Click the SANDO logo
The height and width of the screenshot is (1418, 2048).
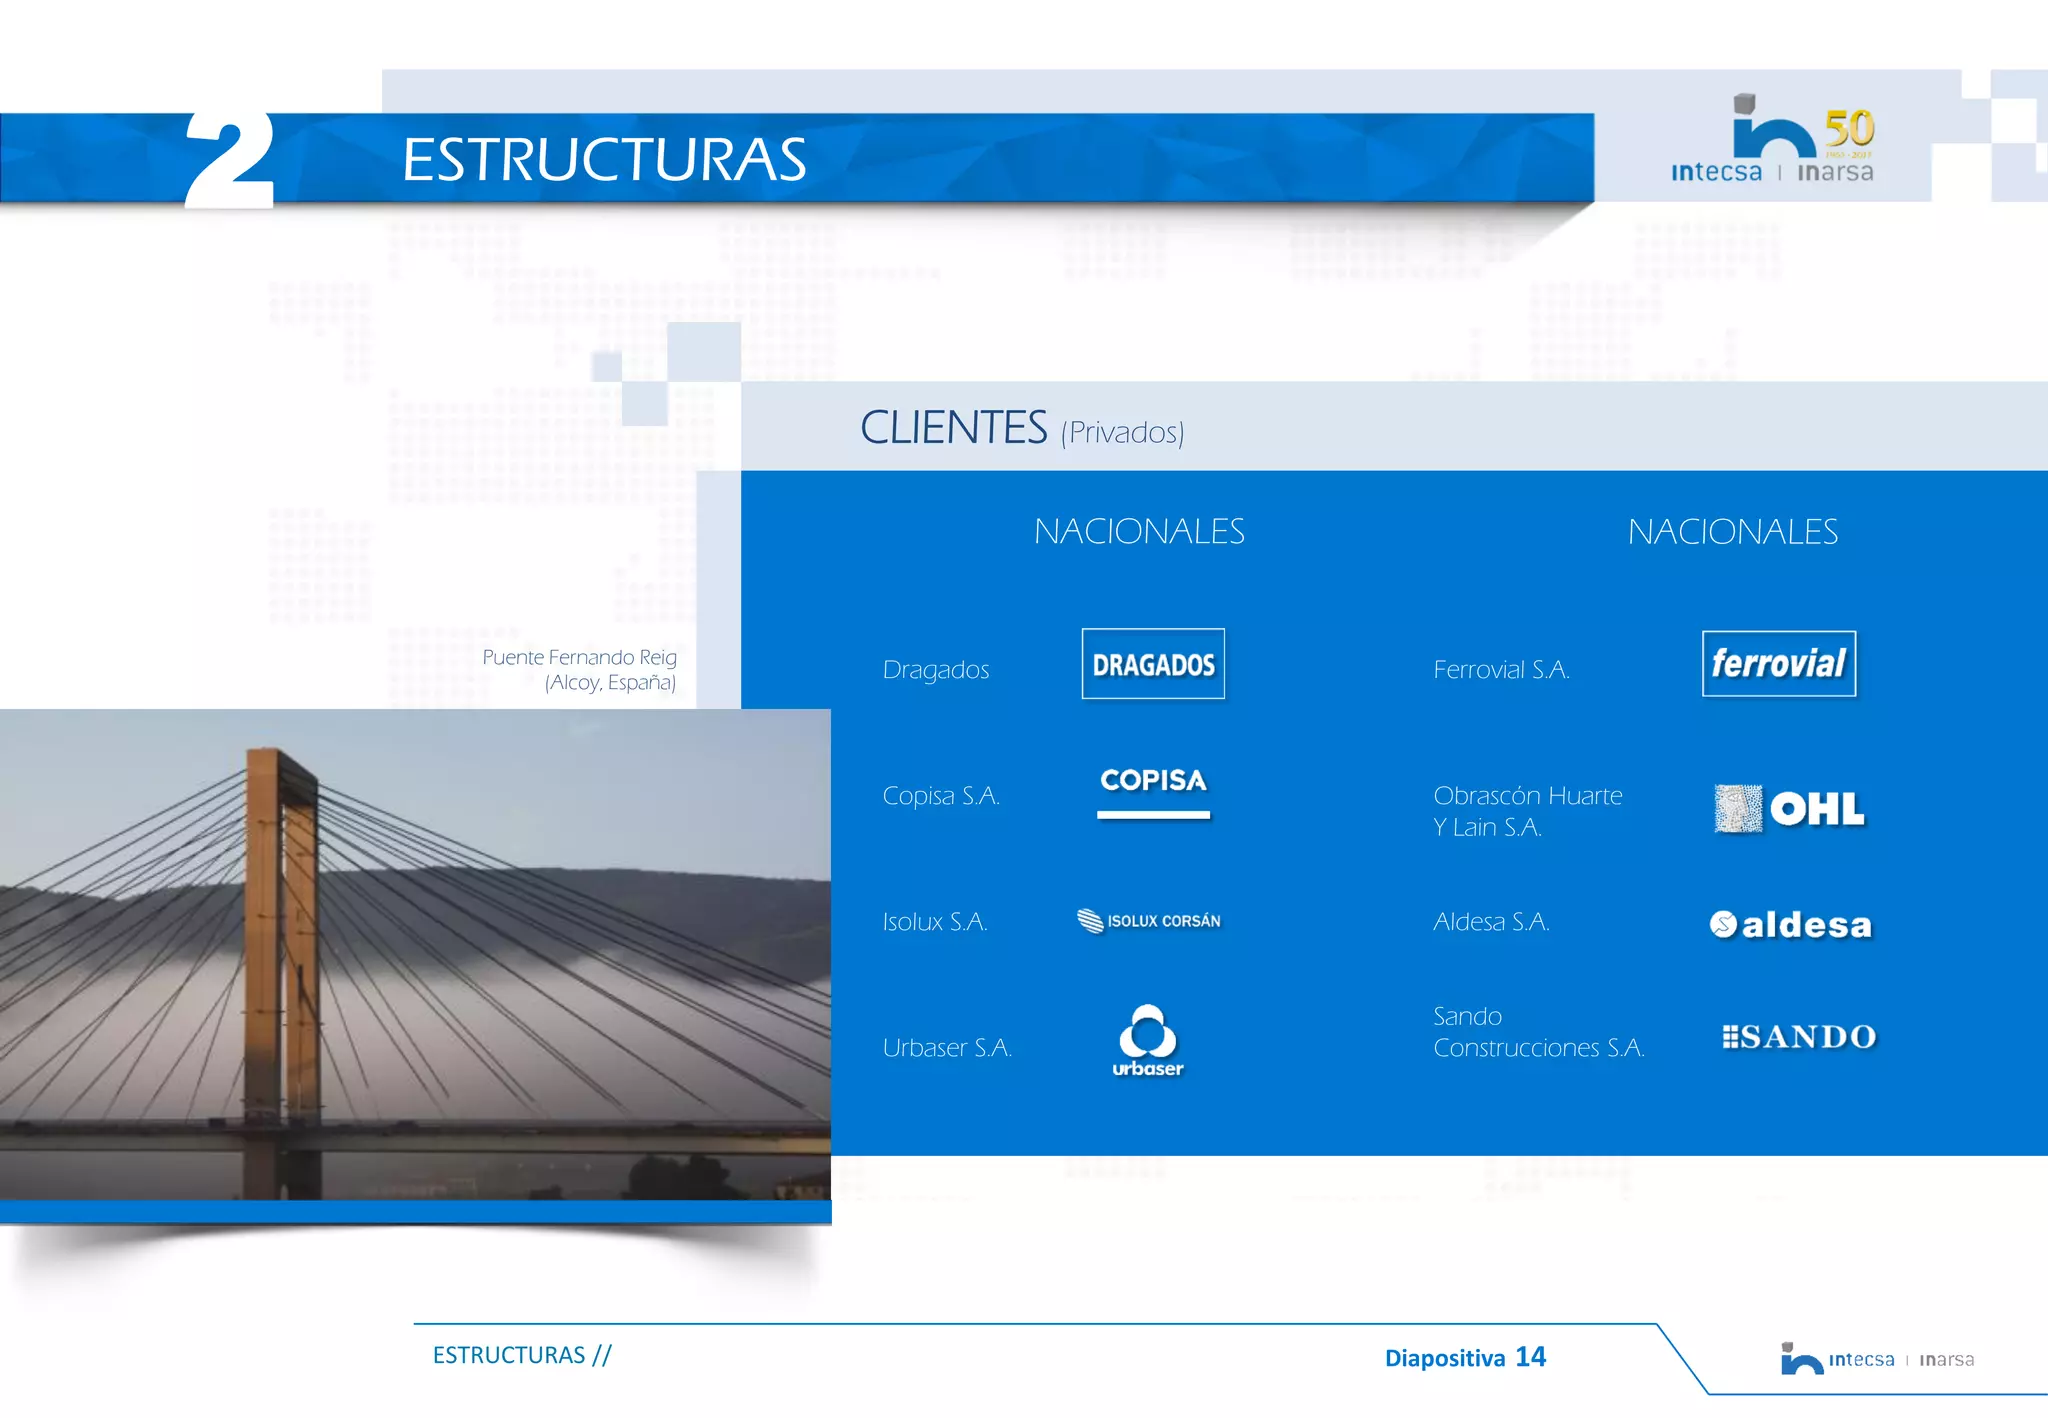1798,1037
